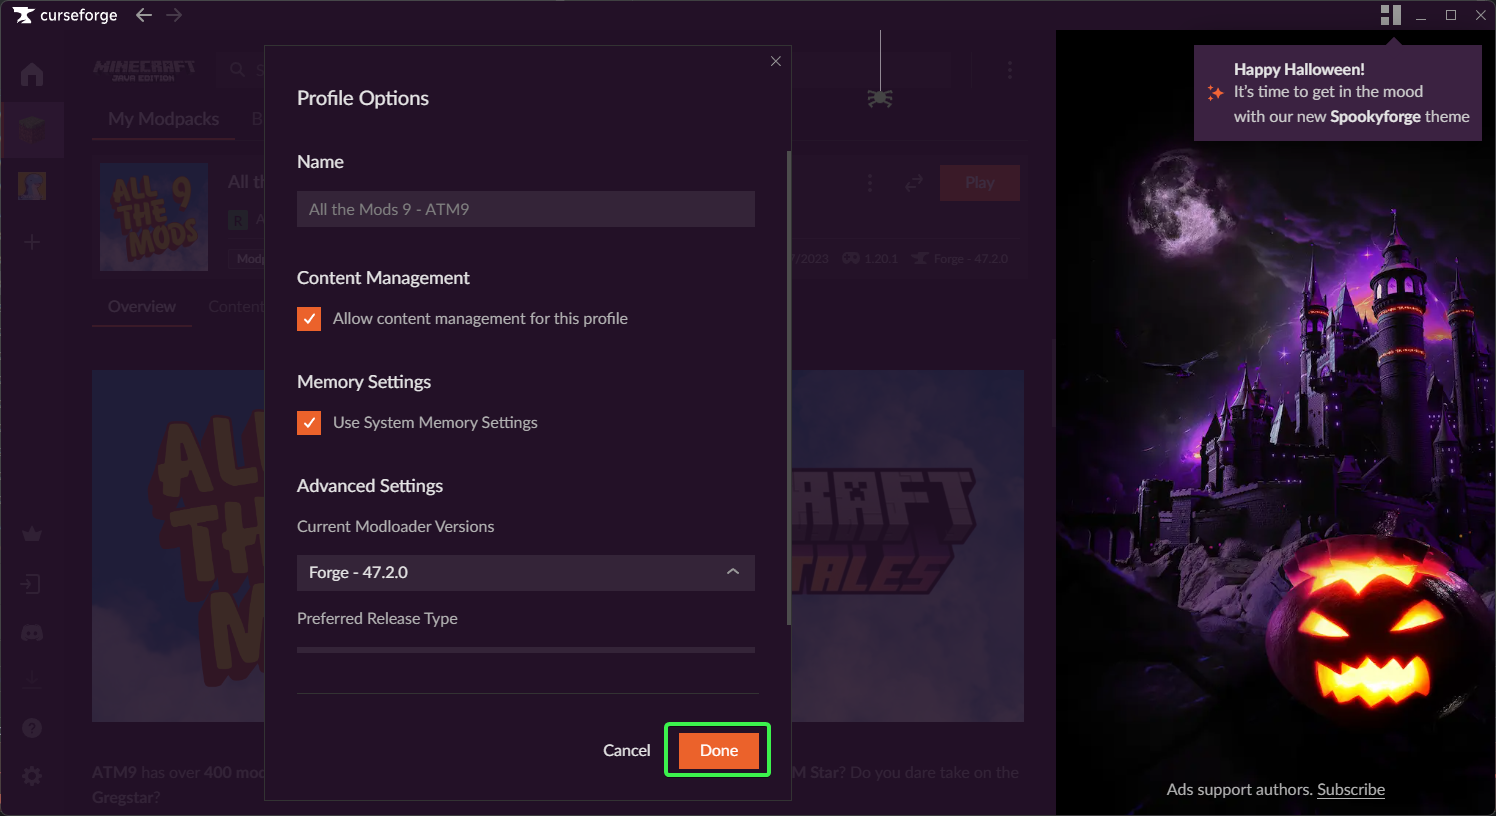Screen dimensions: 1496x816
Task: Click the downloads icon in the sidebar
Action: point(32,680)
